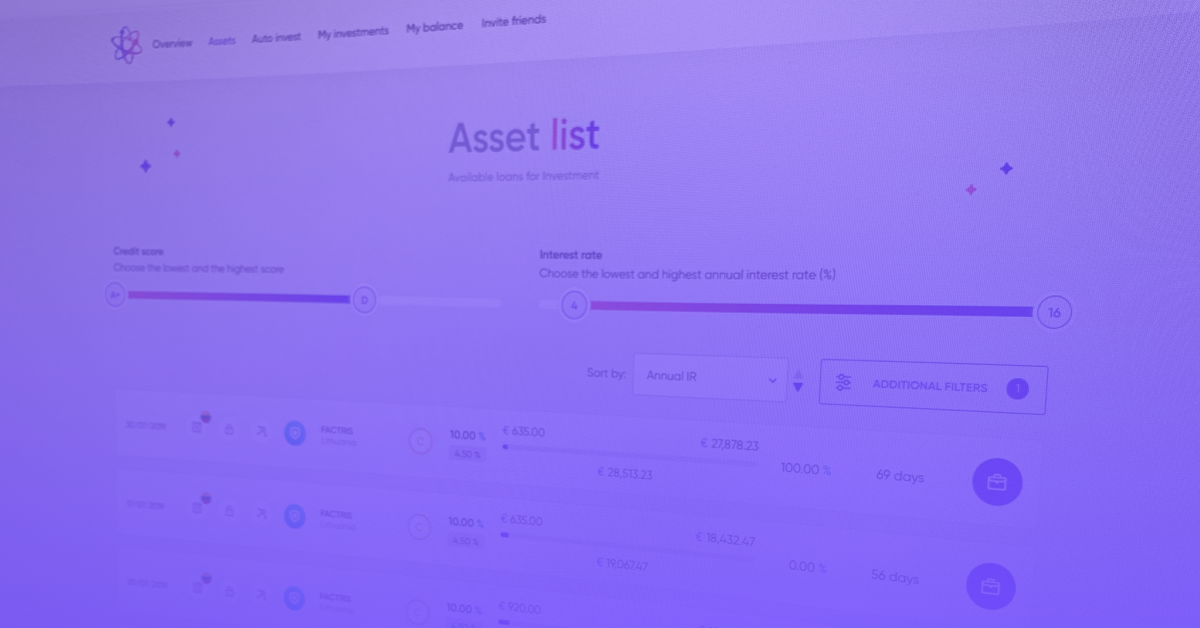Click the lock icon in the 56 days row
Image resolution: width=1200 pixels, height=628 pixels.
[229, 511]
